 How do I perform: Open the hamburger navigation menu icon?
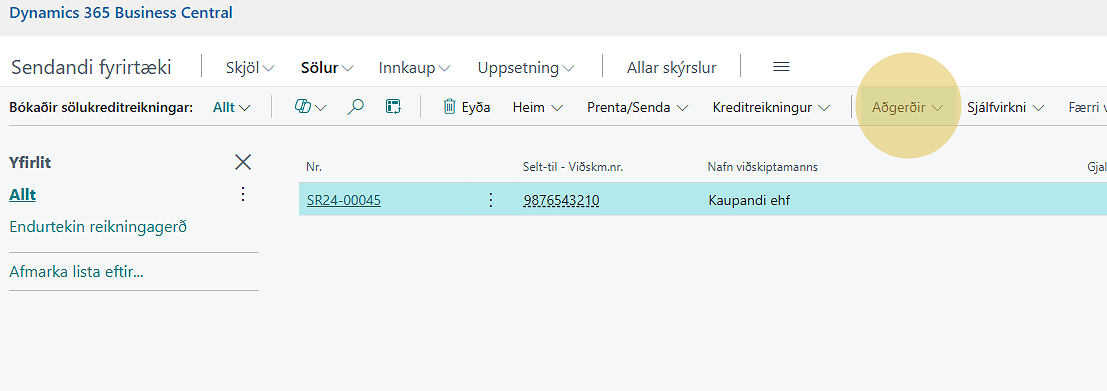coord(781,67)
